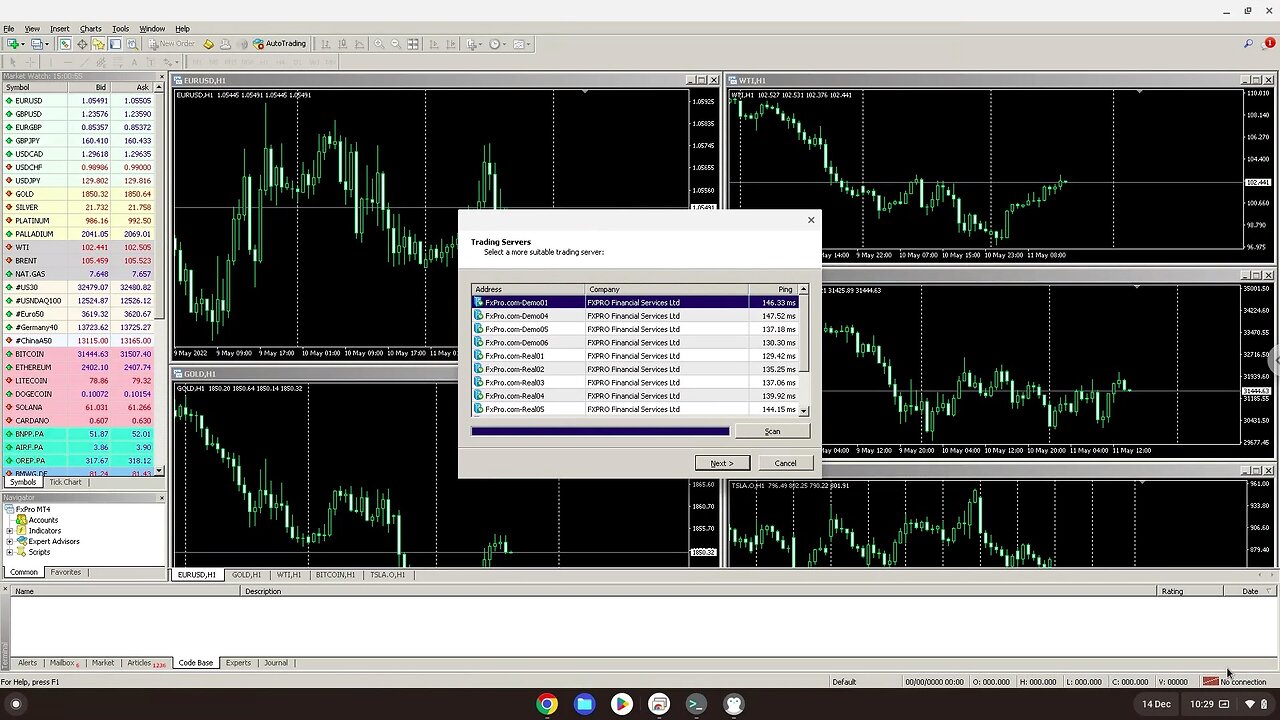
Task: Toggle the Chart Shift icon
Action: click(451, 44)
